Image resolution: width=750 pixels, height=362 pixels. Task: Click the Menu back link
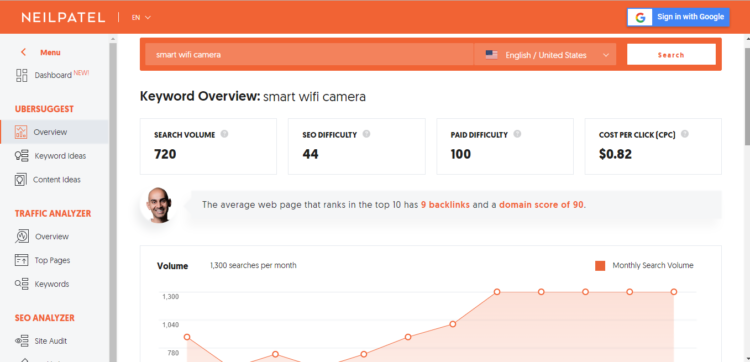pyautogui.click(x=50, y=53)
